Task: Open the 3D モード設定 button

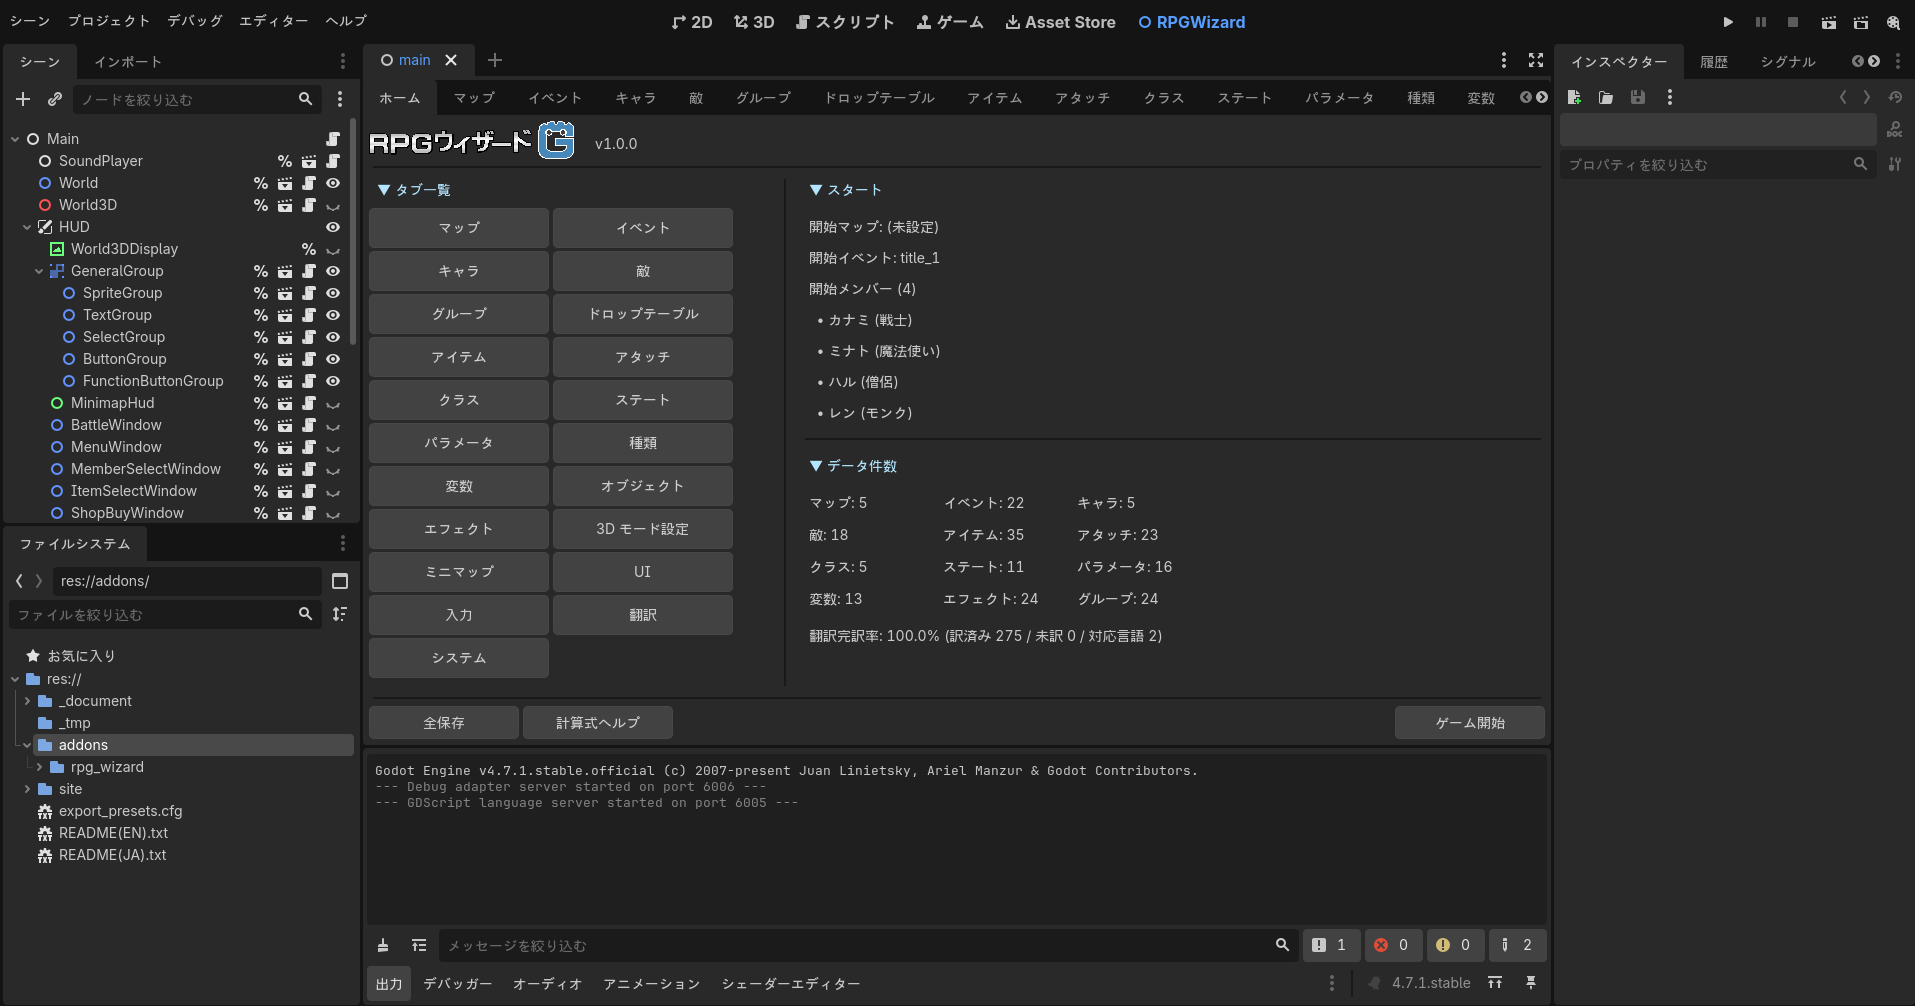Action: (x=643, y=529)
